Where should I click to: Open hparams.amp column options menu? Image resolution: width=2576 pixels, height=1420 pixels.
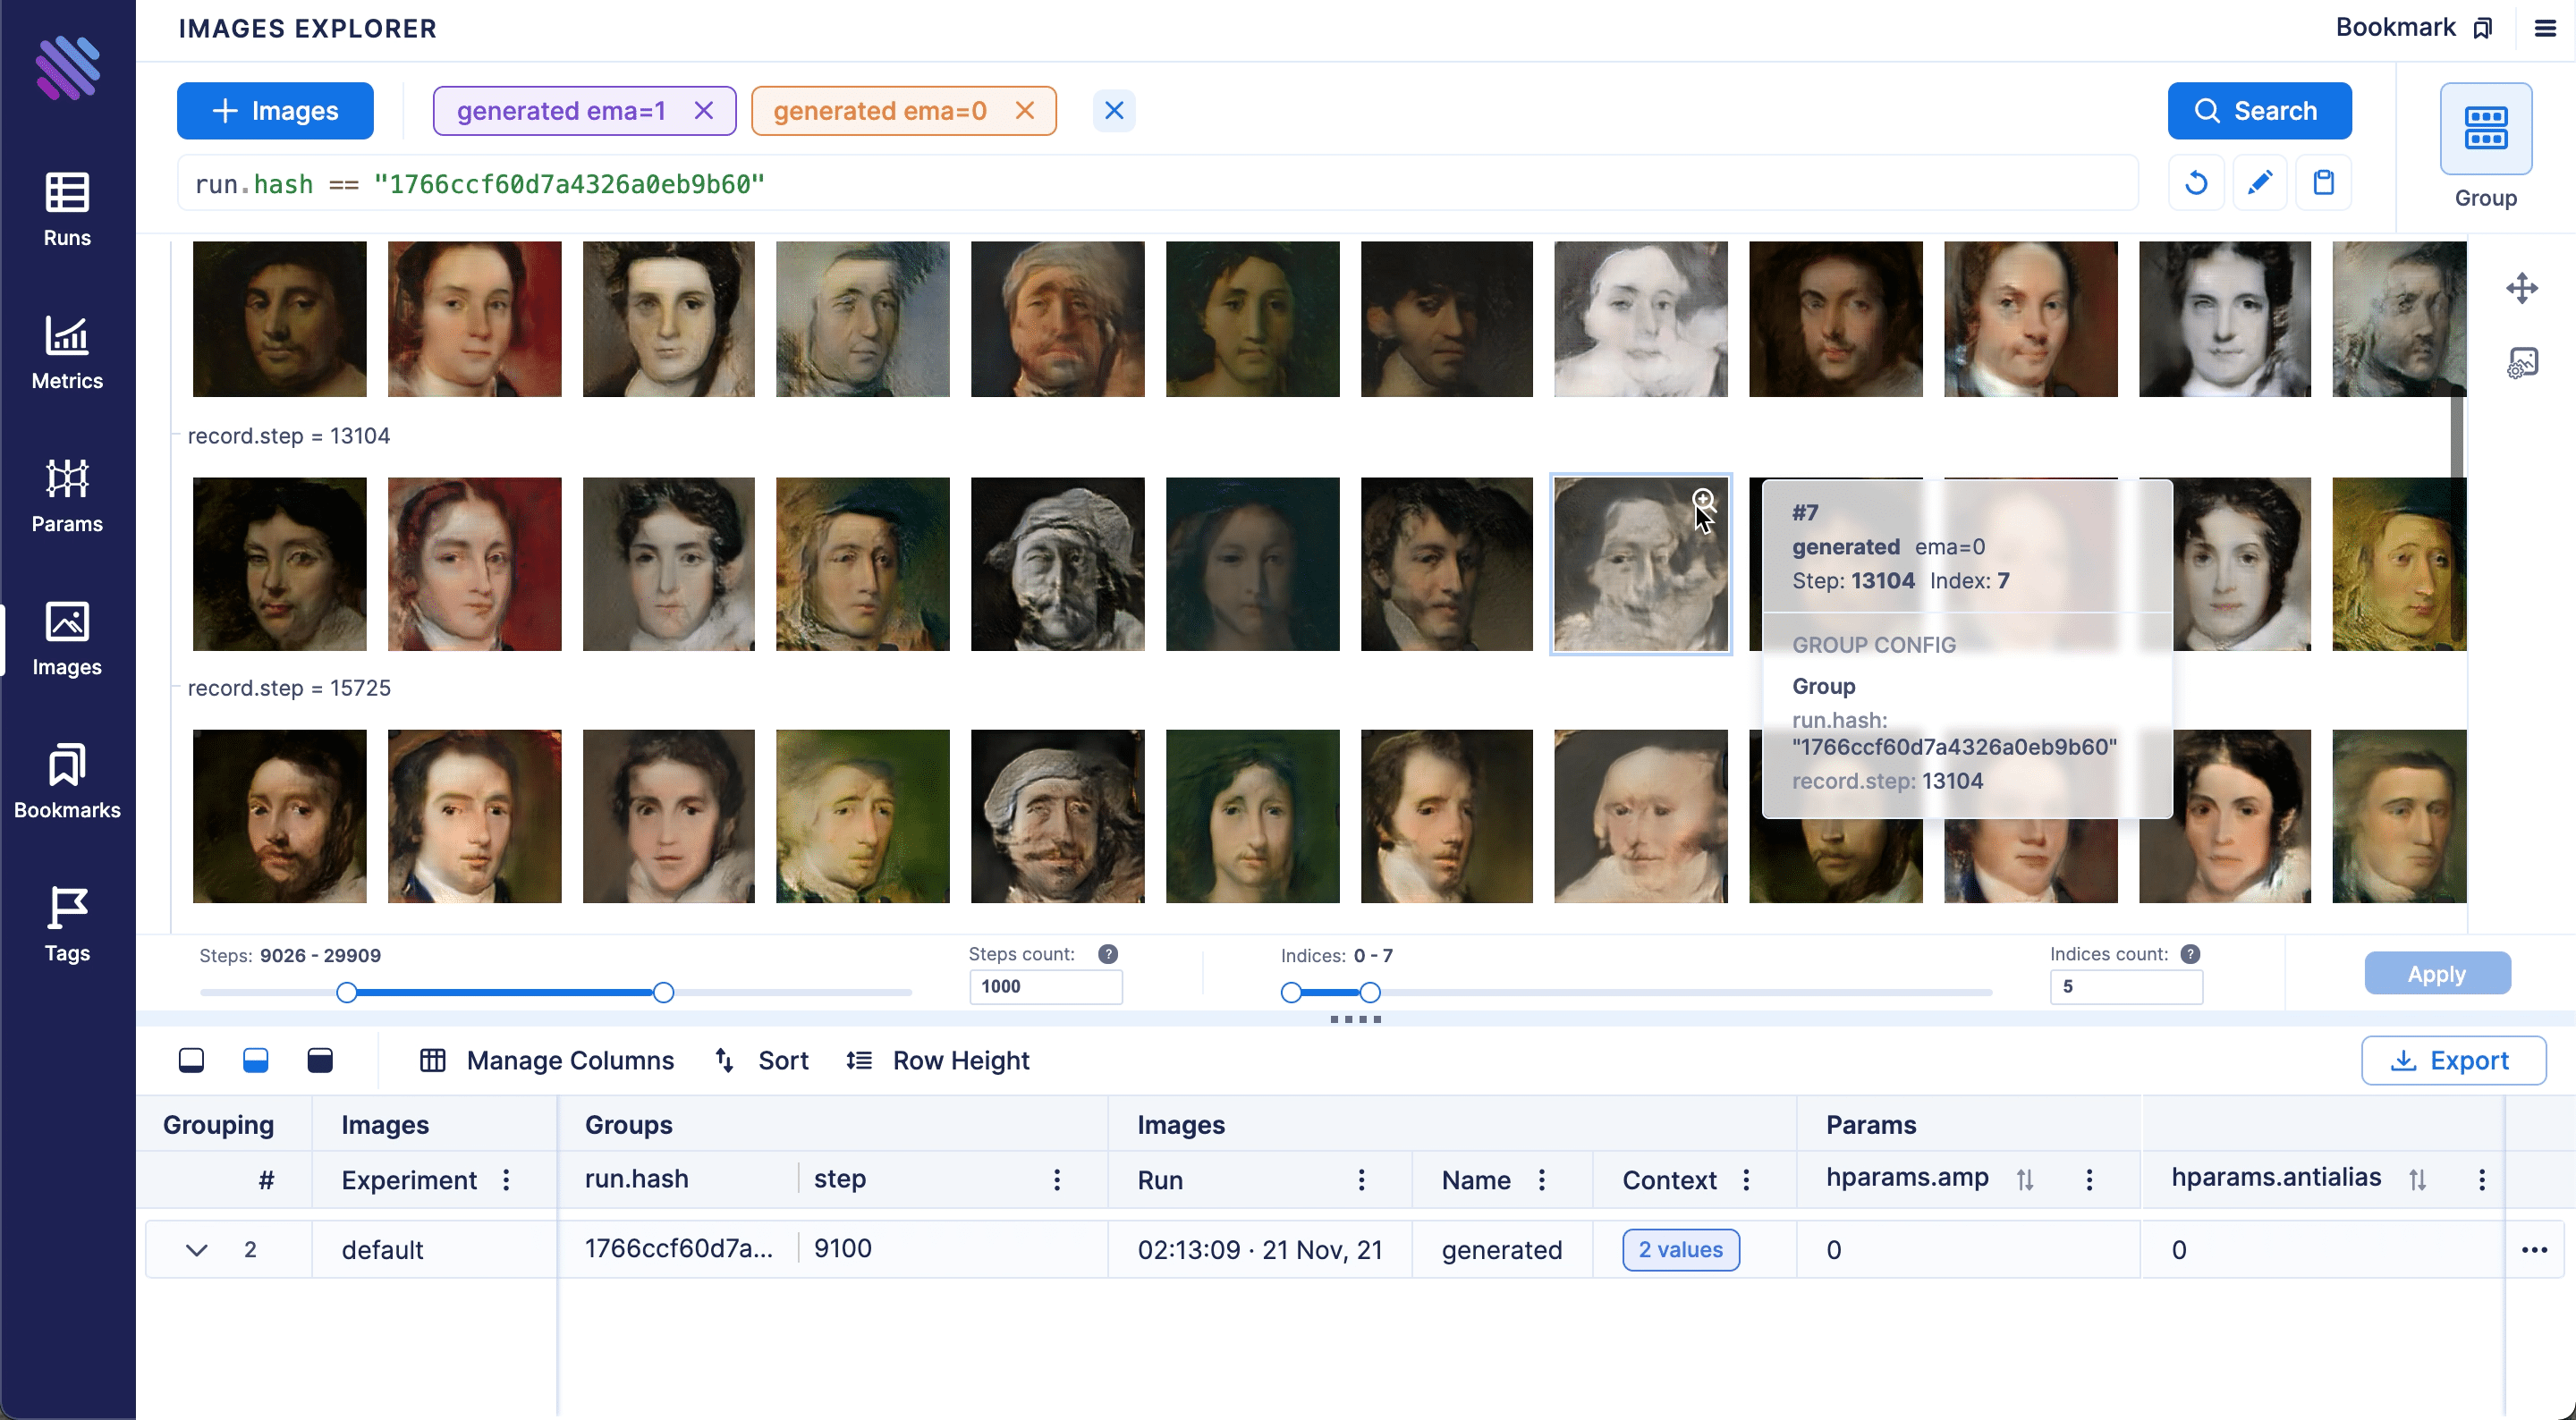(x=2090, y=1180)
